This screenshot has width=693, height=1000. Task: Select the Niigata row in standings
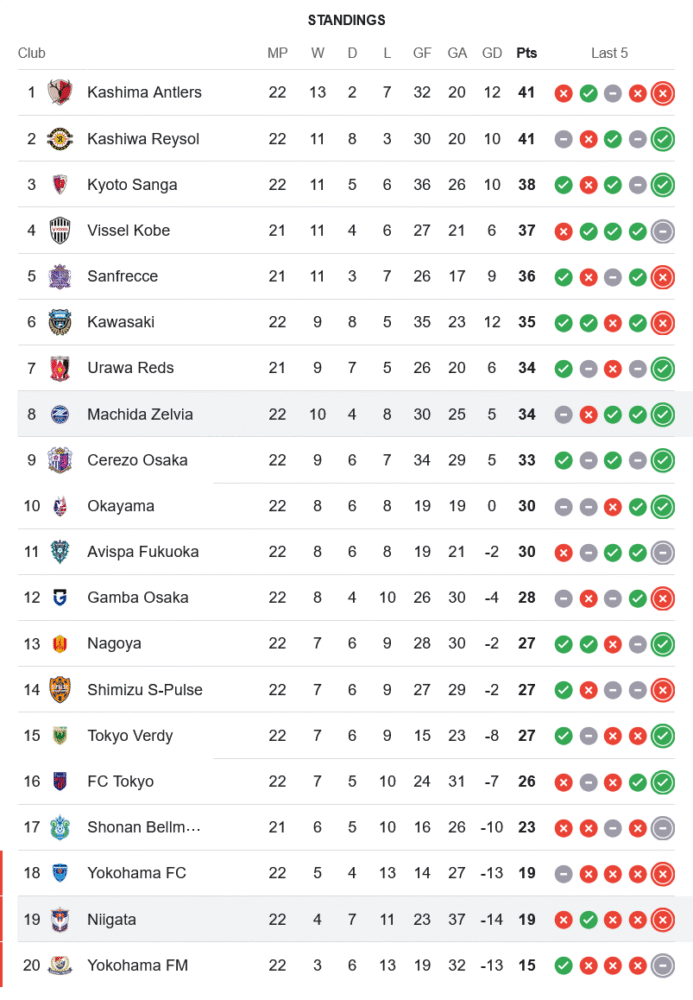coord(346,919)
